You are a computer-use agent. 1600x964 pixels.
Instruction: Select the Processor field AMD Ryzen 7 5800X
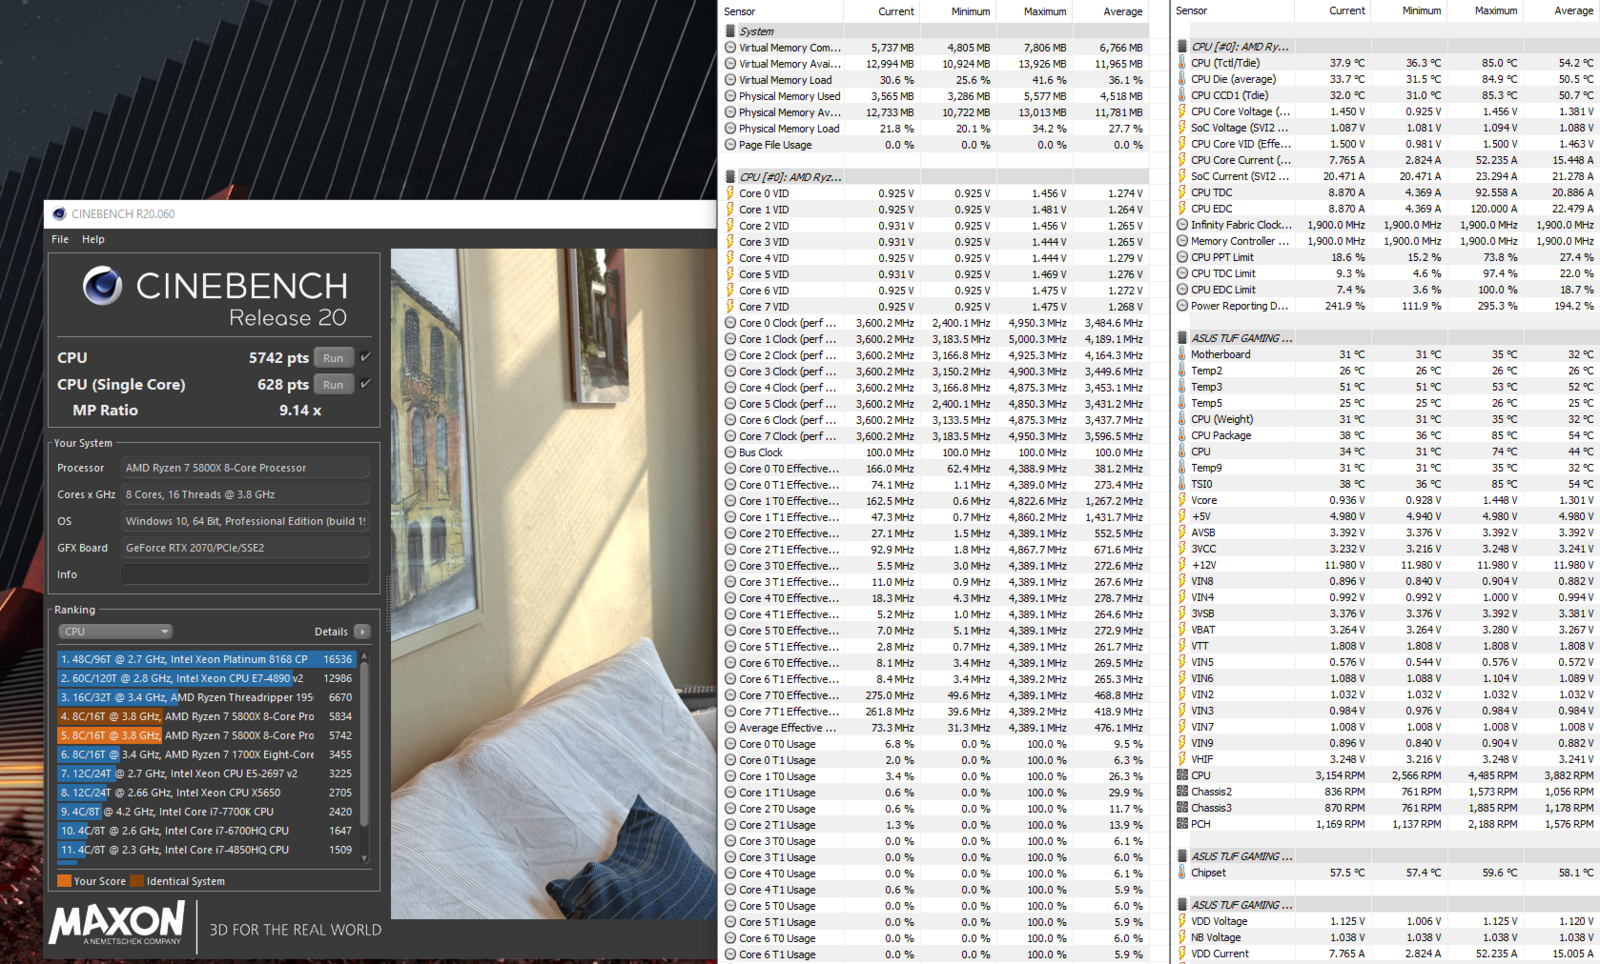tap(245, 468)
